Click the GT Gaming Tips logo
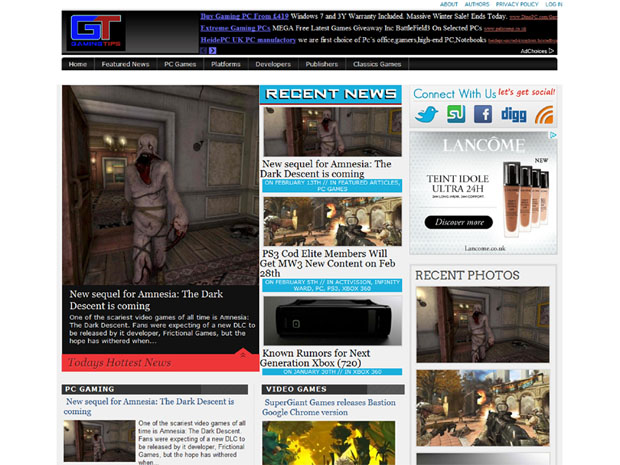 [96, 31]
